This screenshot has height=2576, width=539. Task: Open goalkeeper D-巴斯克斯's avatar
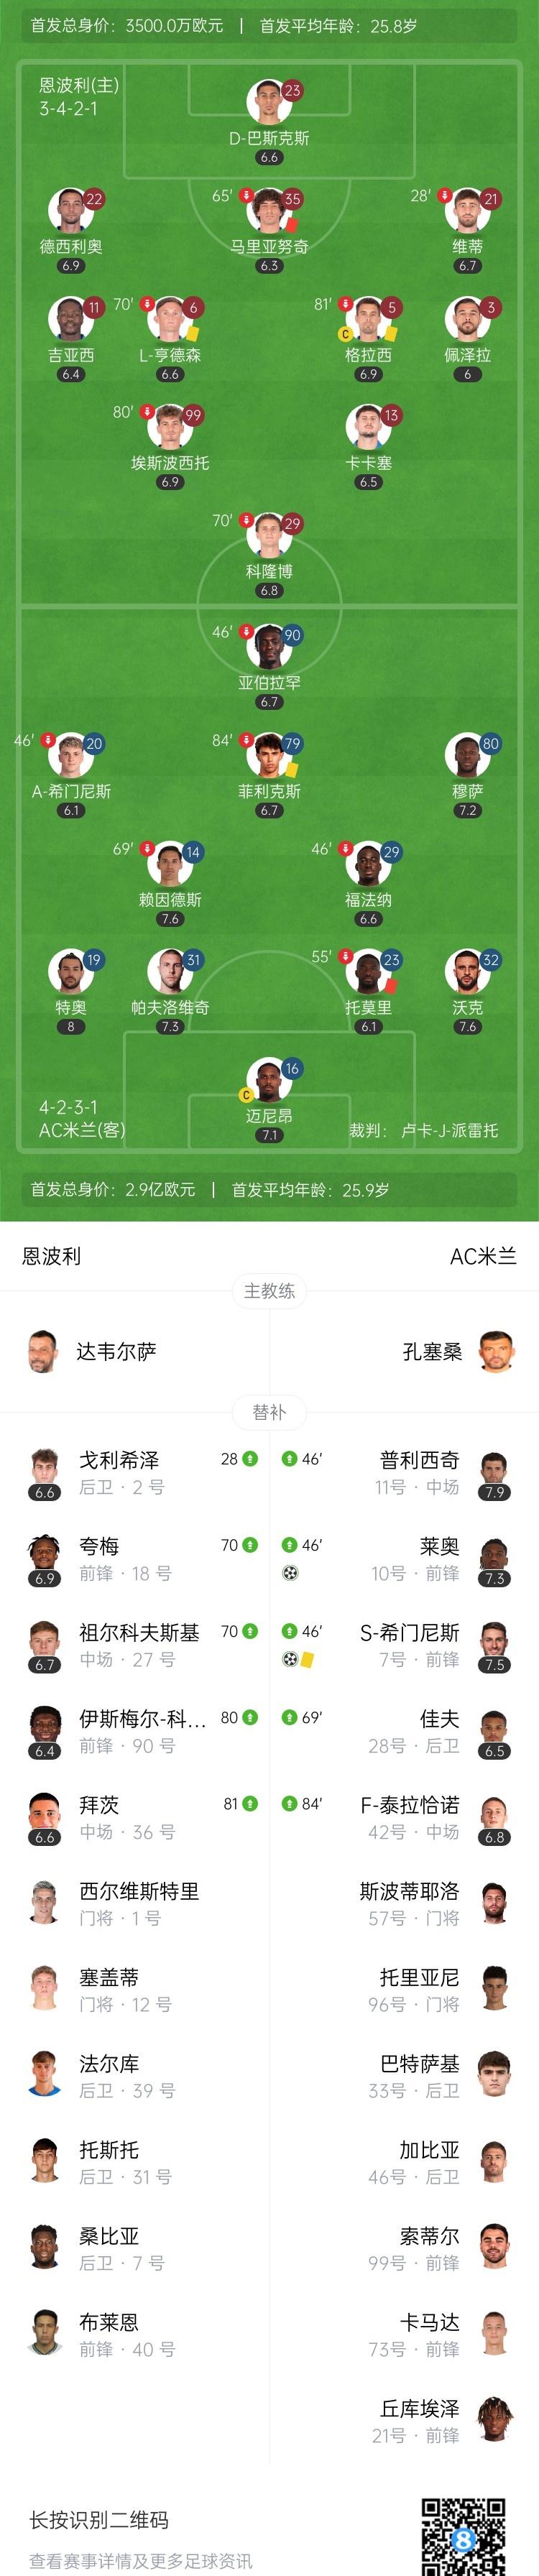click(267, 101)
